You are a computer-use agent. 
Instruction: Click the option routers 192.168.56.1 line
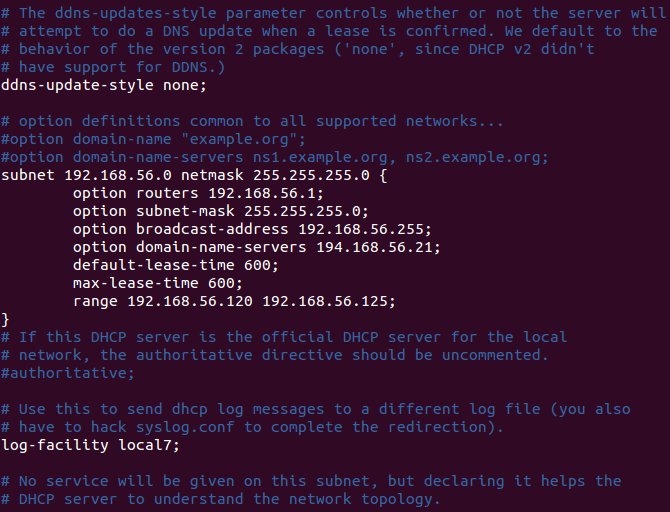coord(198,193)
